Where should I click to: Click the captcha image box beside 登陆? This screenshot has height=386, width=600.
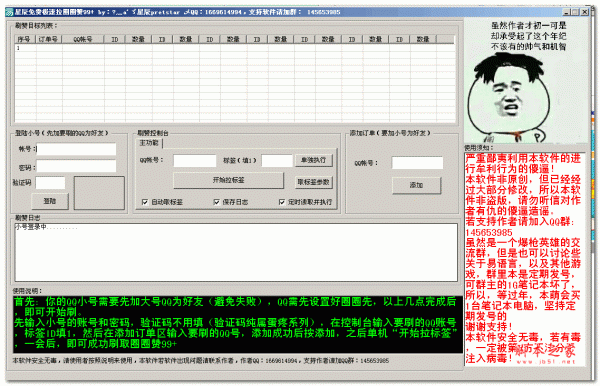(x=99, y=193)
